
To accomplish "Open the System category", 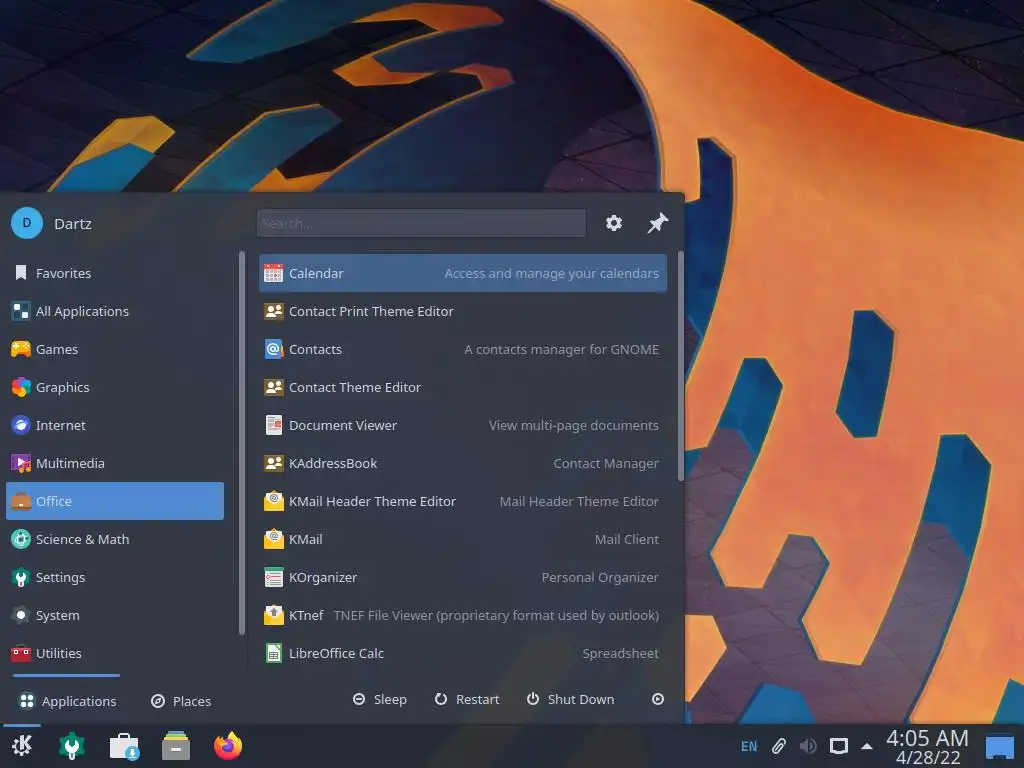I will click(115, 615).
